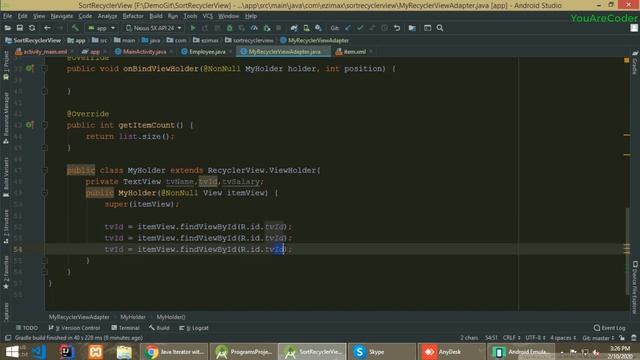Open the Structure sidebar panel
This screenshot has width=640, height=360.
6,227
